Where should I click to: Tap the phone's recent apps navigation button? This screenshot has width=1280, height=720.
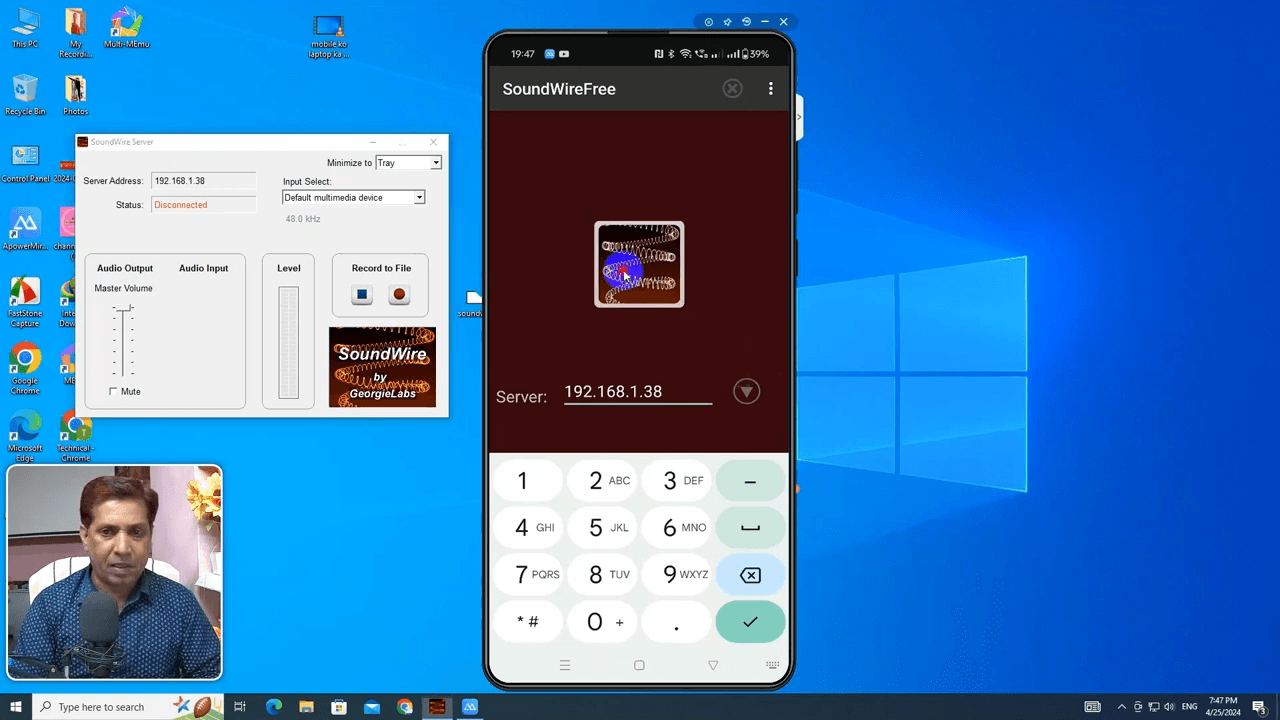coord(565,665)
